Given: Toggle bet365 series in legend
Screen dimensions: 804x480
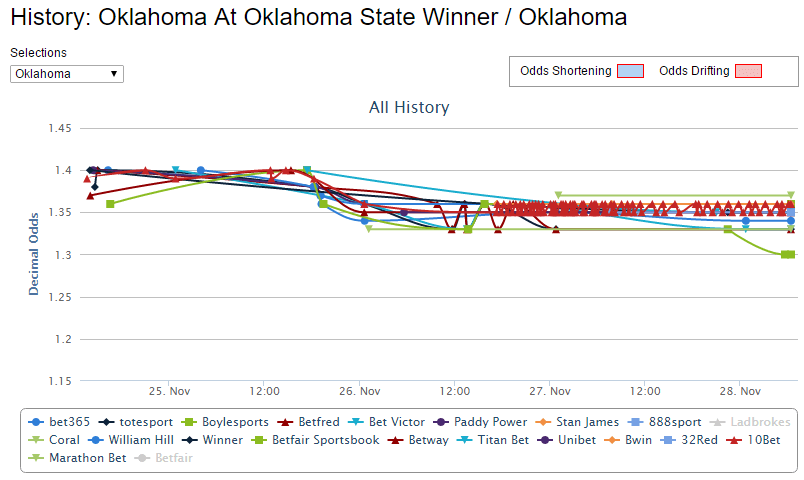Looking at the screenshot, I should click(58, 422).
